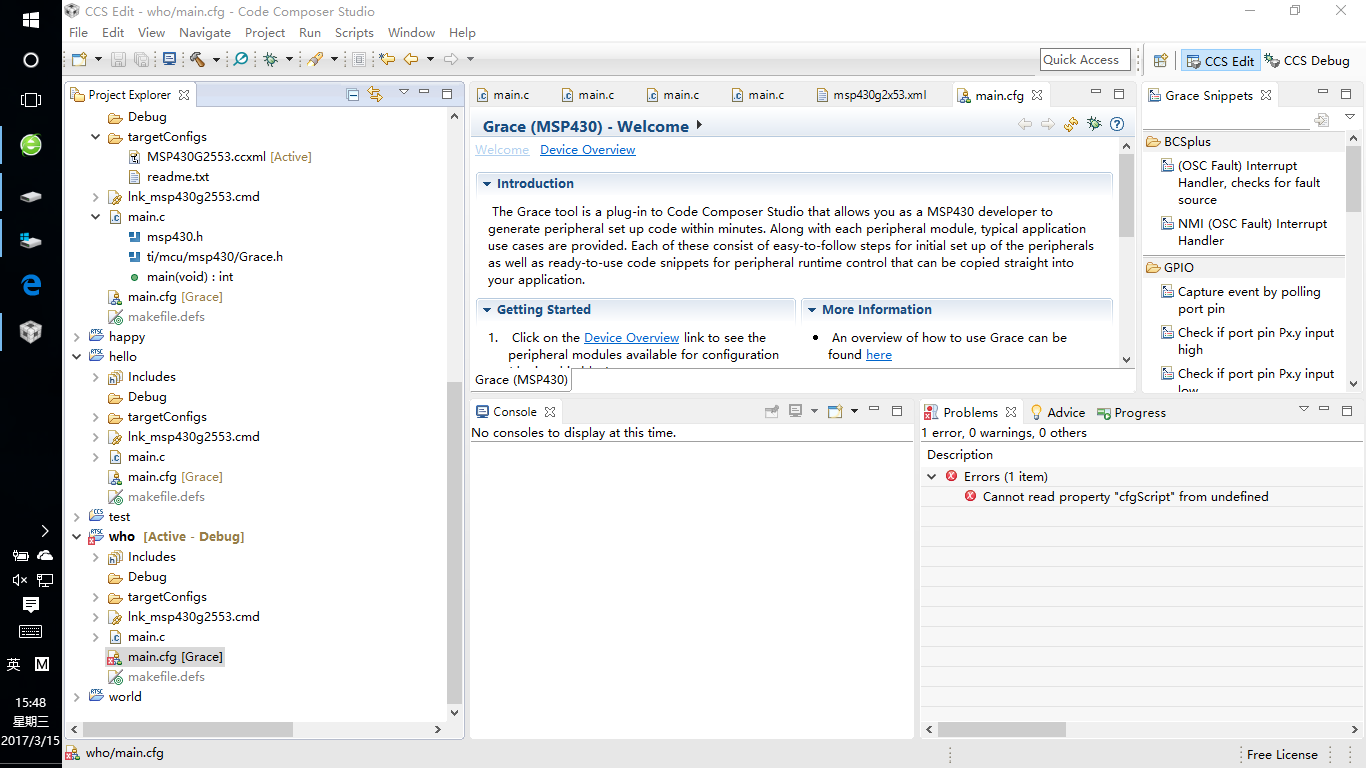
Task: Select main(void) : int outline item
Action: click(x=181, y=277)
